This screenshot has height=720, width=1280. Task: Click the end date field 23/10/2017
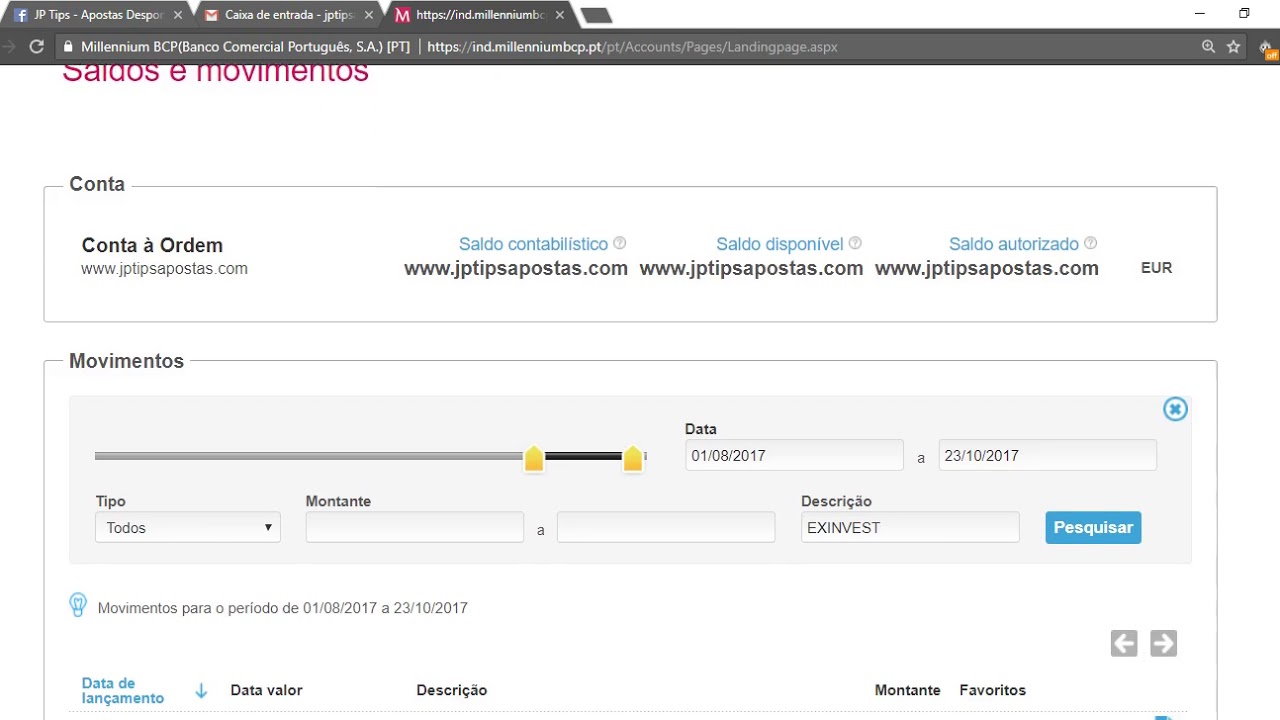1047,455
